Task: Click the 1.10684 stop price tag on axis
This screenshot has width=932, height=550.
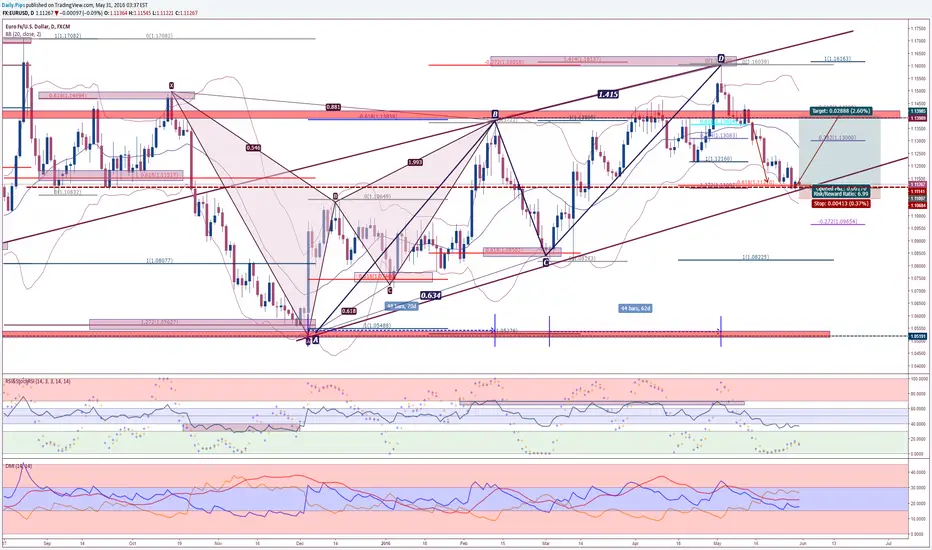Action: coord(916,205)
